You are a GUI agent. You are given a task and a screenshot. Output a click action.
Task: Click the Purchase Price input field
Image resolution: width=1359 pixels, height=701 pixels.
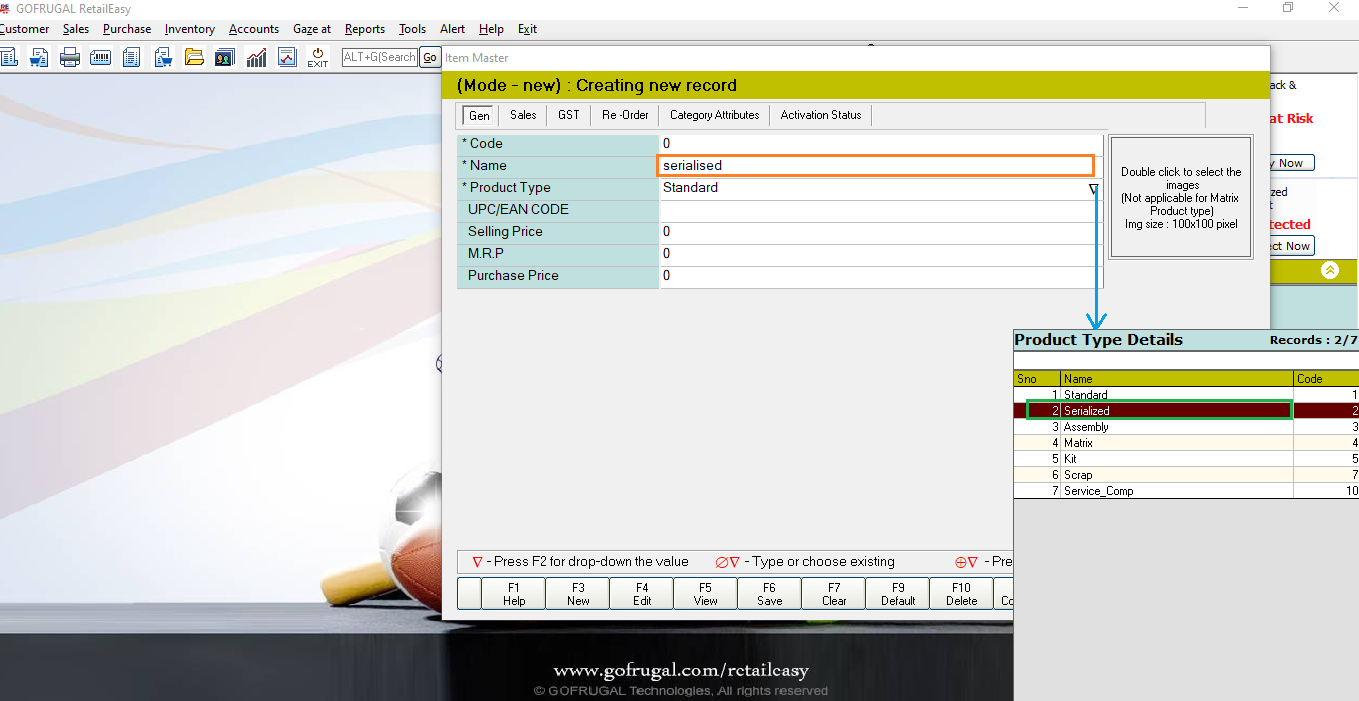tap(880, 276)
